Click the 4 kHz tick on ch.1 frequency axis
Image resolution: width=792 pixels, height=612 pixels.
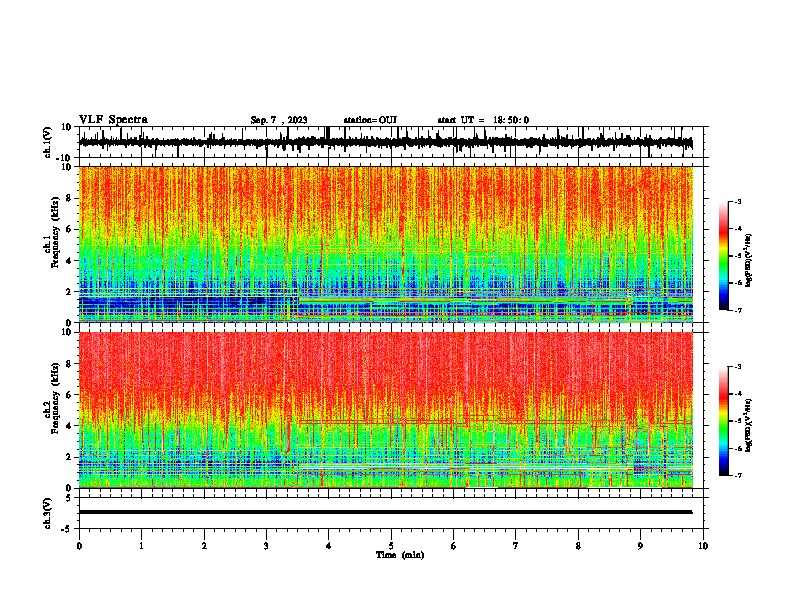coord(69,261)
